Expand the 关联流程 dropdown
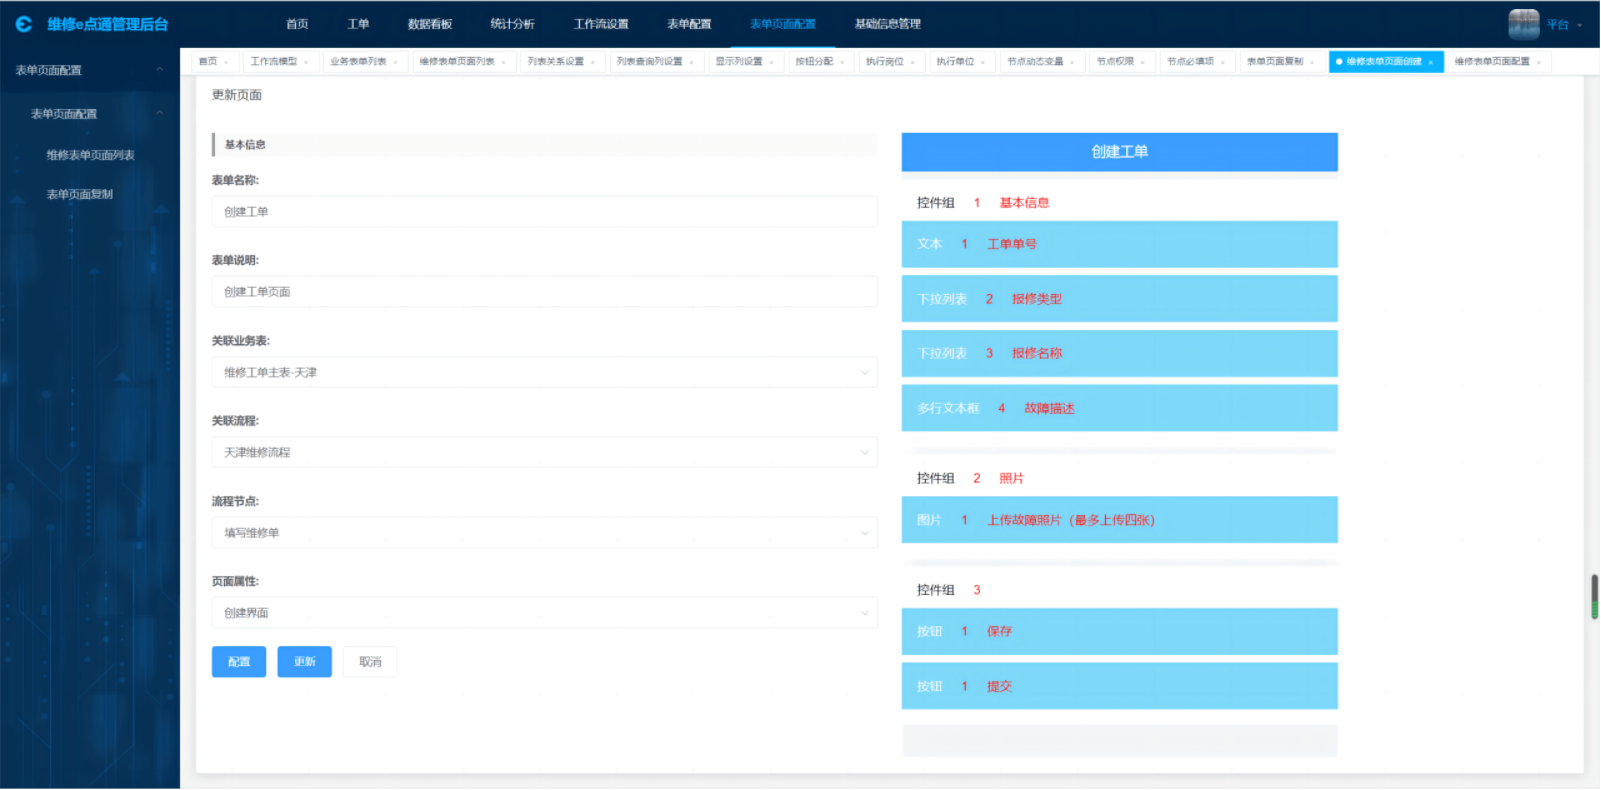Screen dimensions: 1601x790 (544, 453)
